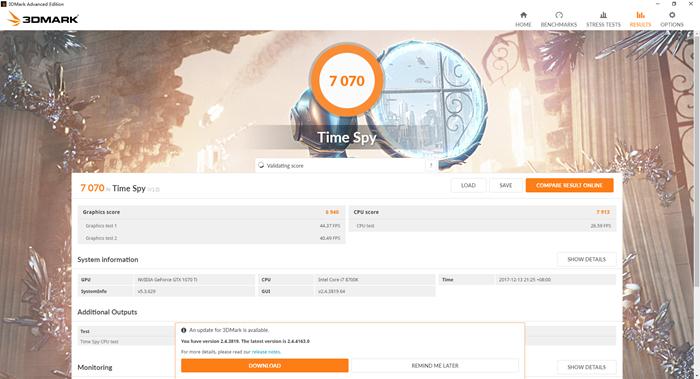Click COMPARE RESULT ONLINE
Screen dimensions: 700x379
(569, 185)
